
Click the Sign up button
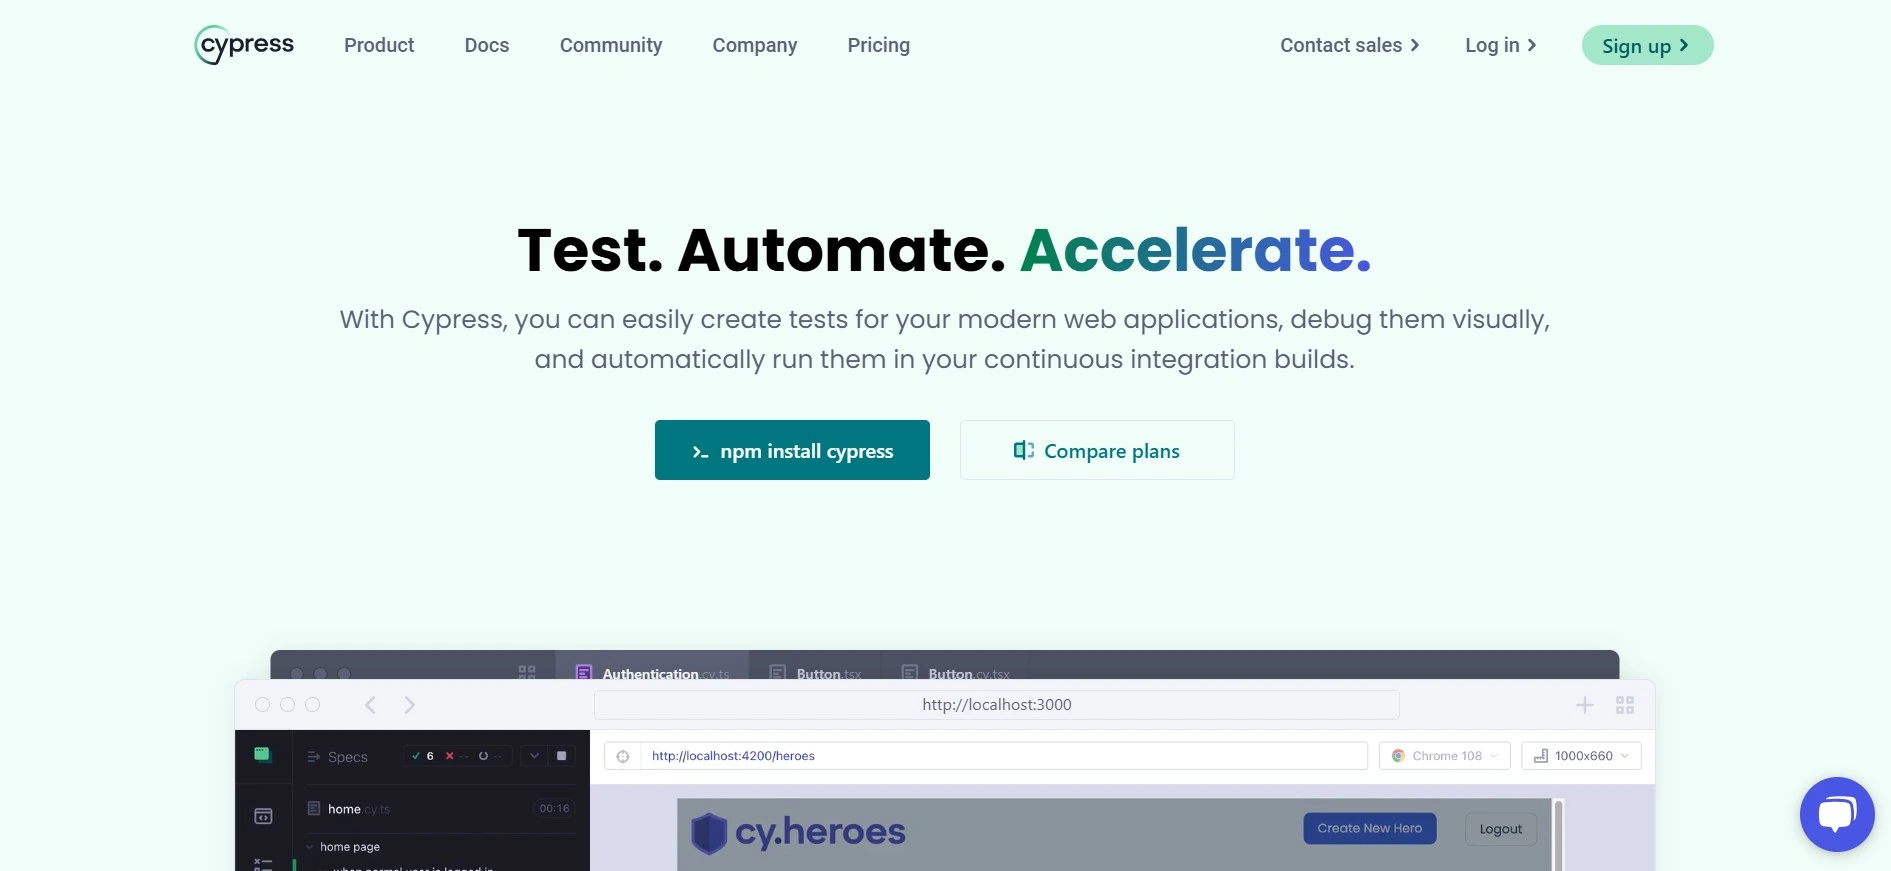tap(1647, 45)
